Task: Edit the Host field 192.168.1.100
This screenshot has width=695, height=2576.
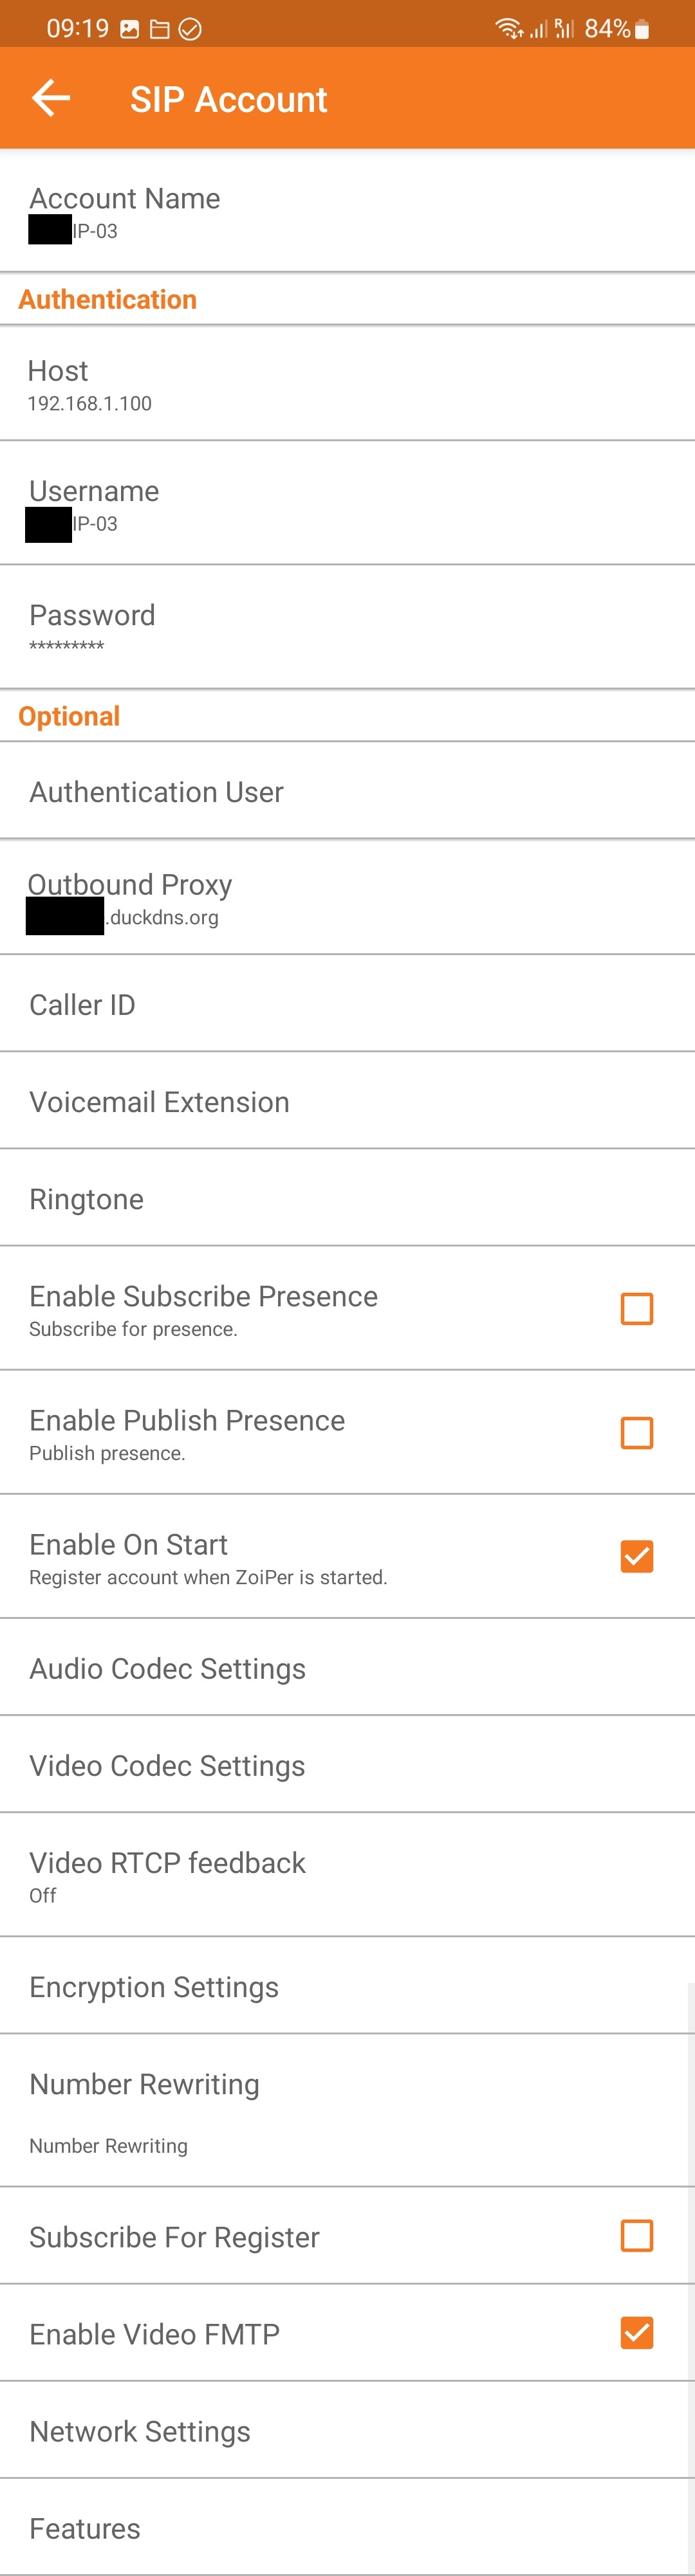Action: pos(347,384)
